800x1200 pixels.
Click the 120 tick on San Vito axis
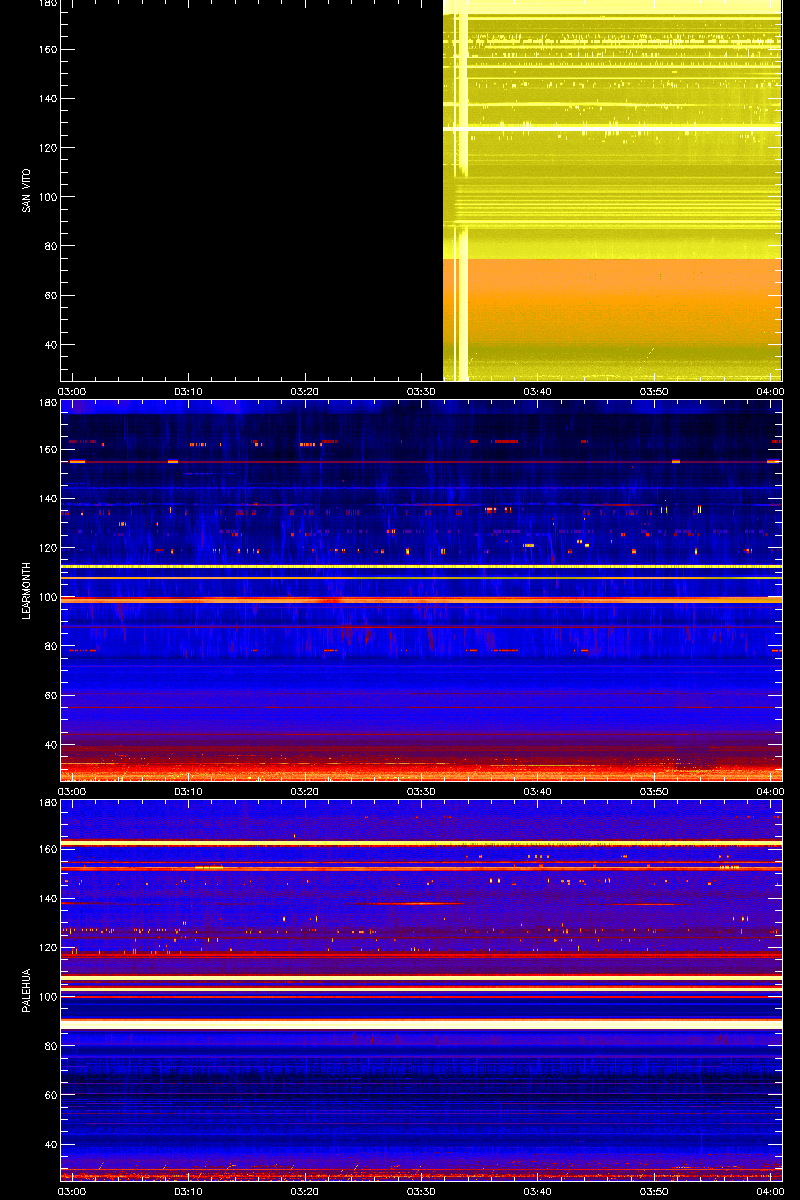tap(47, 148)
